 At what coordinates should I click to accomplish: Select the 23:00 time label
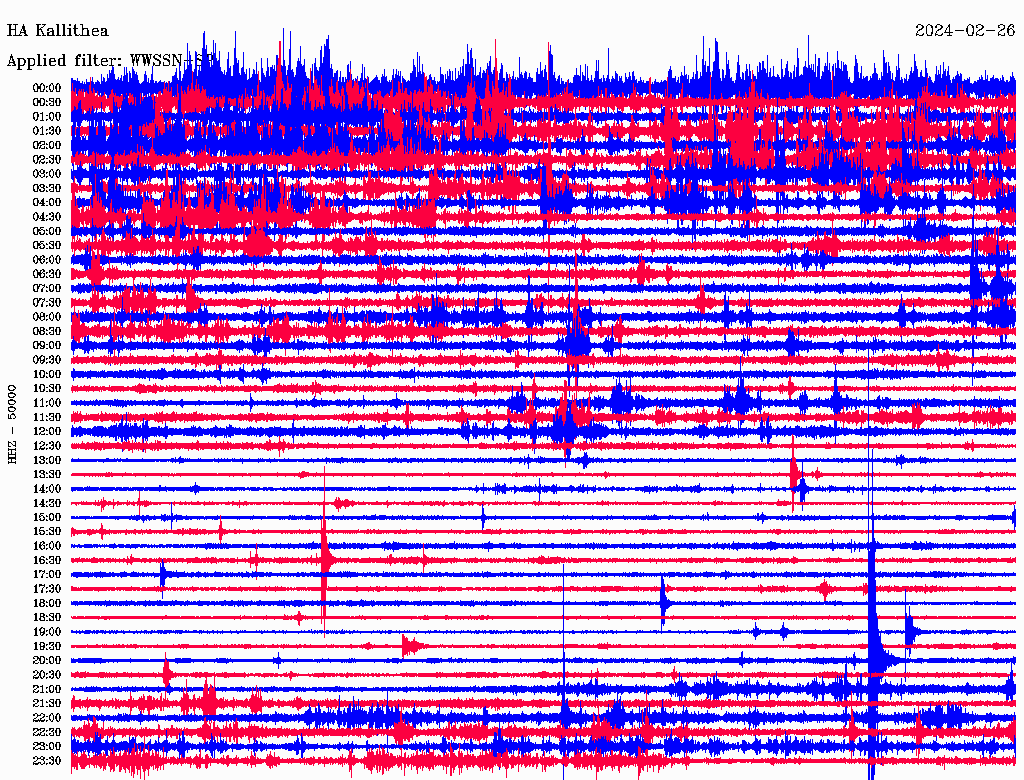(x=47, y=746)
